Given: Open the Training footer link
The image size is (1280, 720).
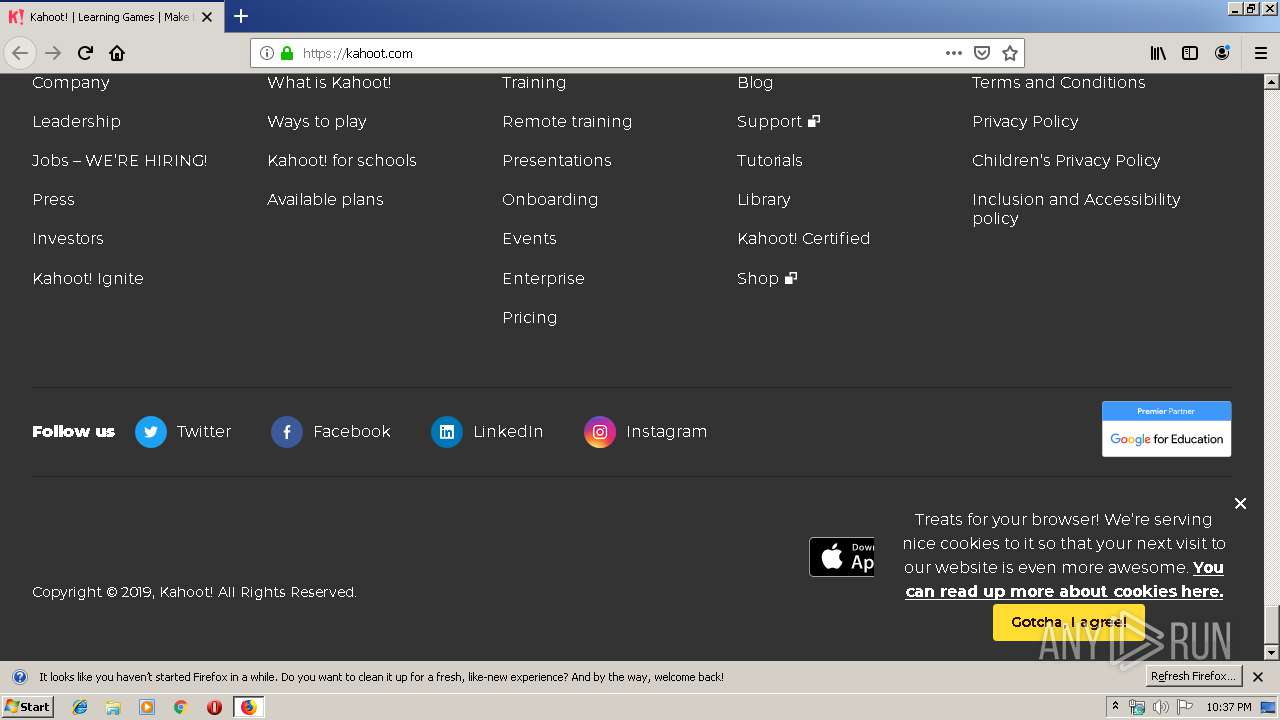Looking at the screenshot, I should [x=534, y=83].
